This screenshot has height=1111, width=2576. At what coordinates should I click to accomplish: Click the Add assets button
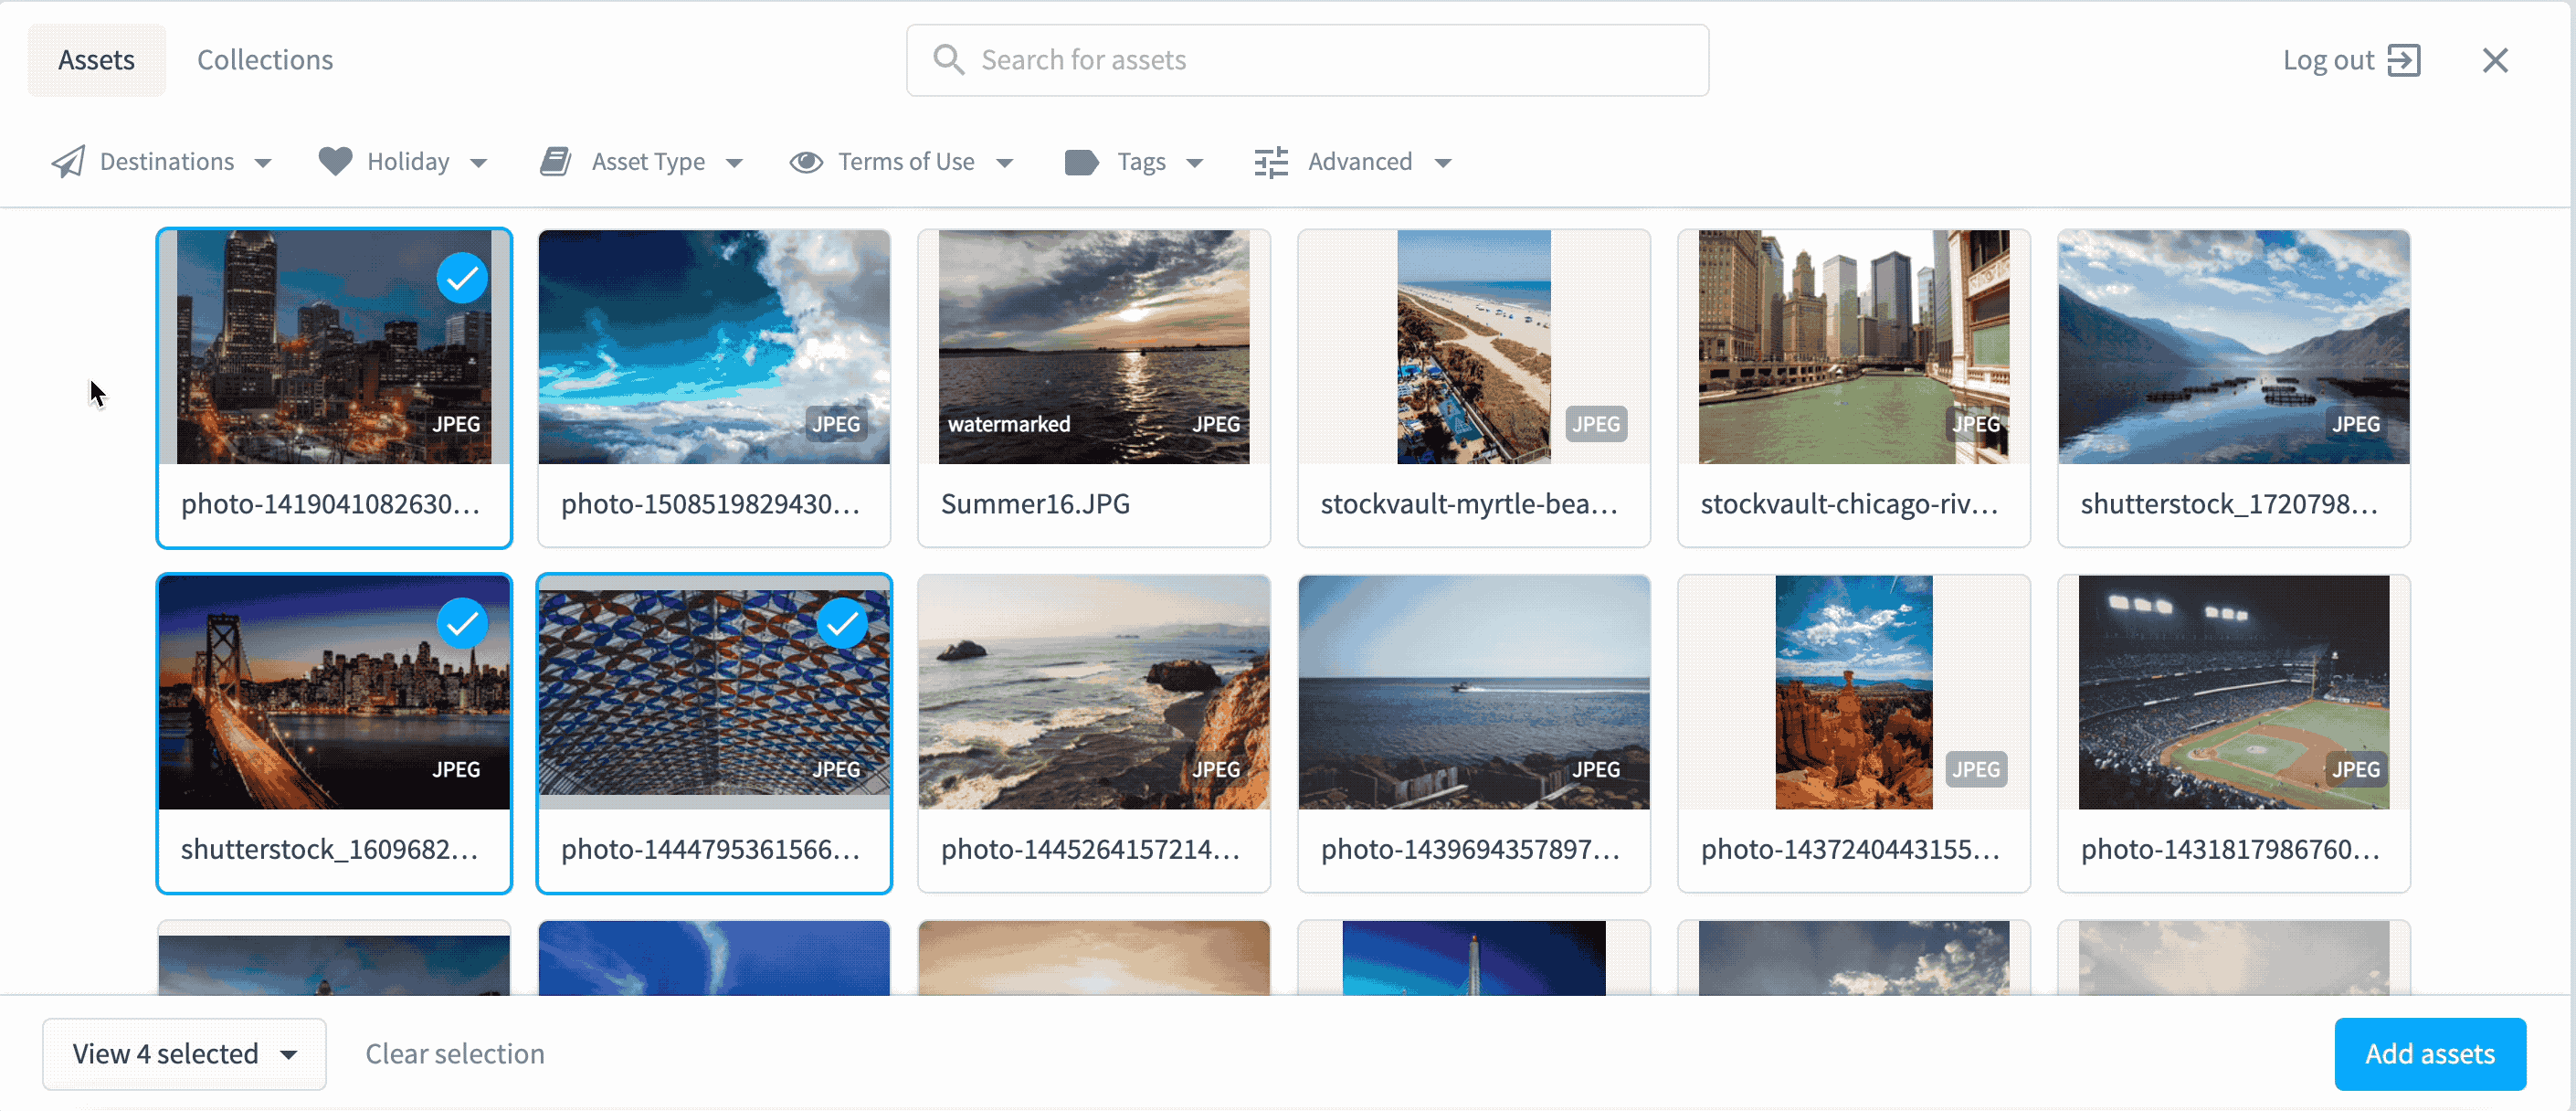tap(2430, 1054)
